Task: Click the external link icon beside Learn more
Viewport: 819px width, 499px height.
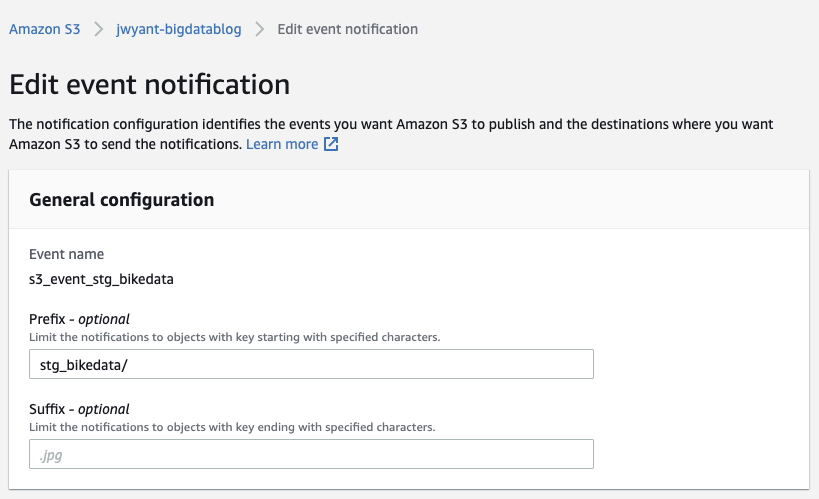Action: (331, 144)
